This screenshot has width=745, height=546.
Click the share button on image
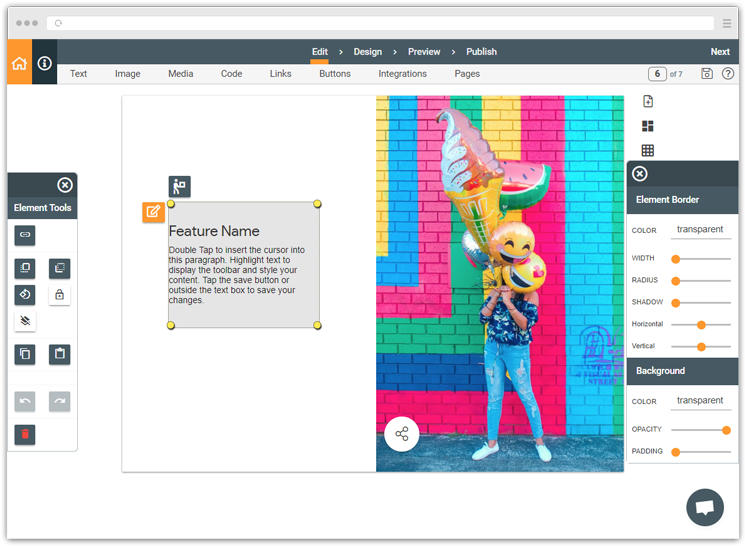coord(402,434)
